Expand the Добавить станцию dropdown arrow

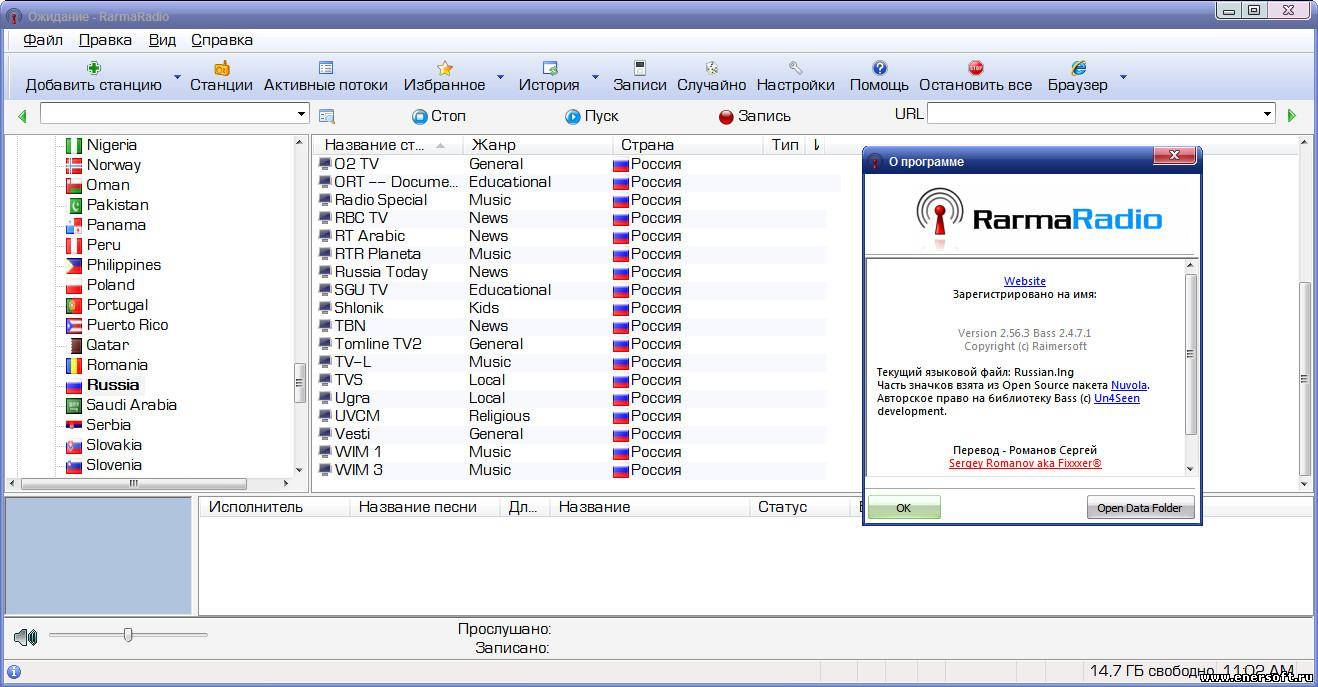point(177,77)
